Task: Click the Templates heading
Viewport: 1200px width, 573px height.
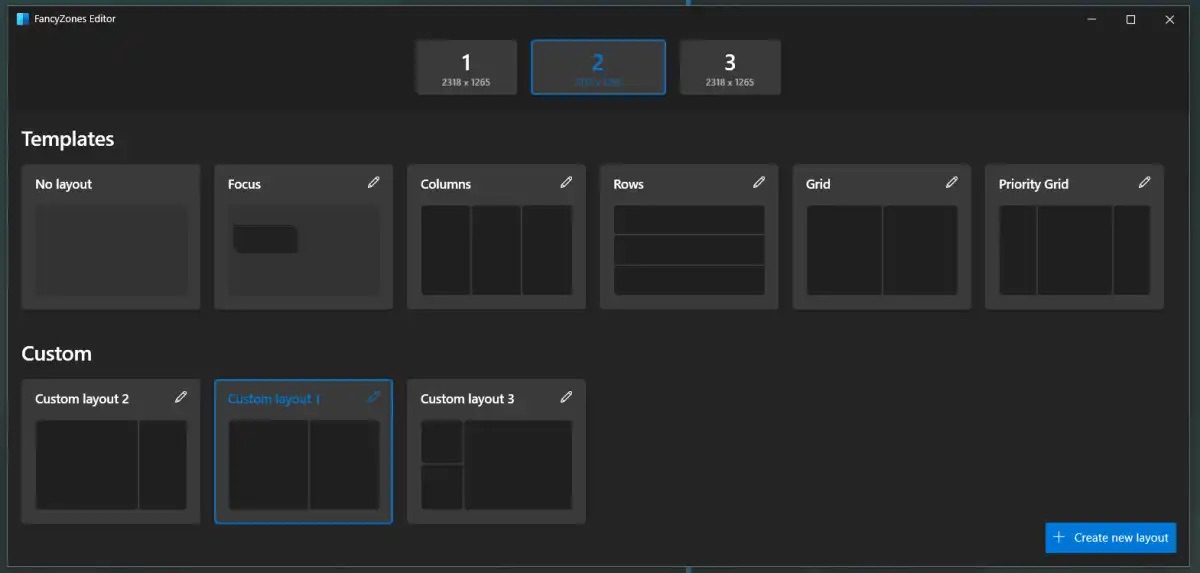Action: coord(68,139)
